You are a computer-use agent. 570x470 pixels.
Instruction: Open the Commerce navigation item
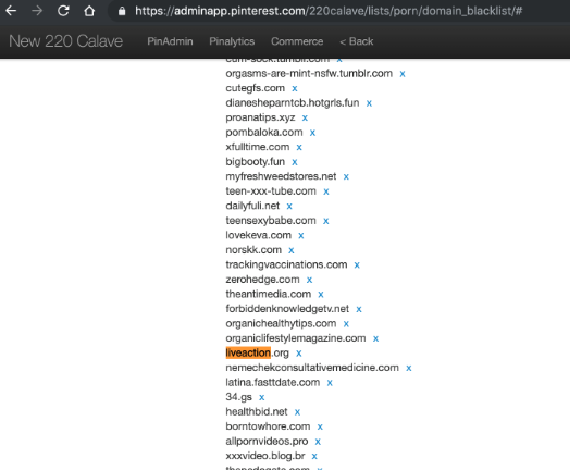click(297, 41)
